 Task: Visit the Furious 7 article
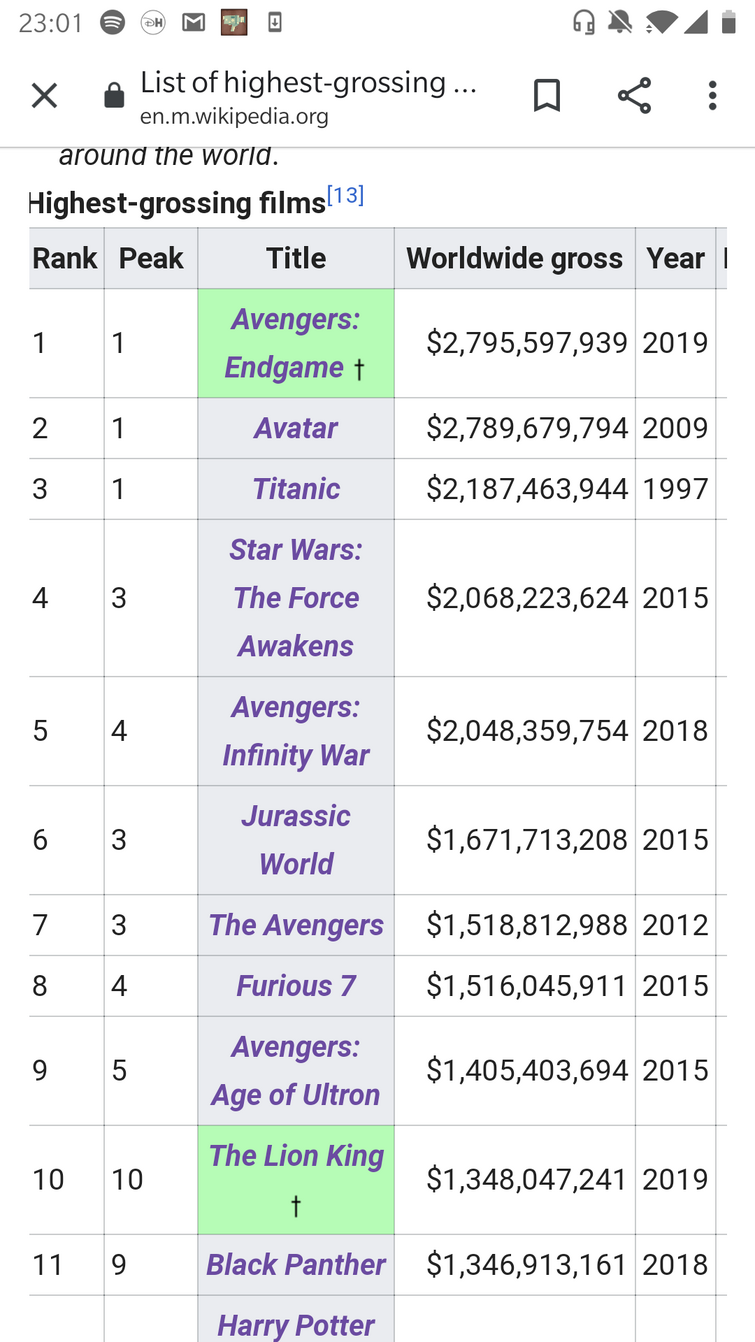pyautogui.click(x=296, y=986)
